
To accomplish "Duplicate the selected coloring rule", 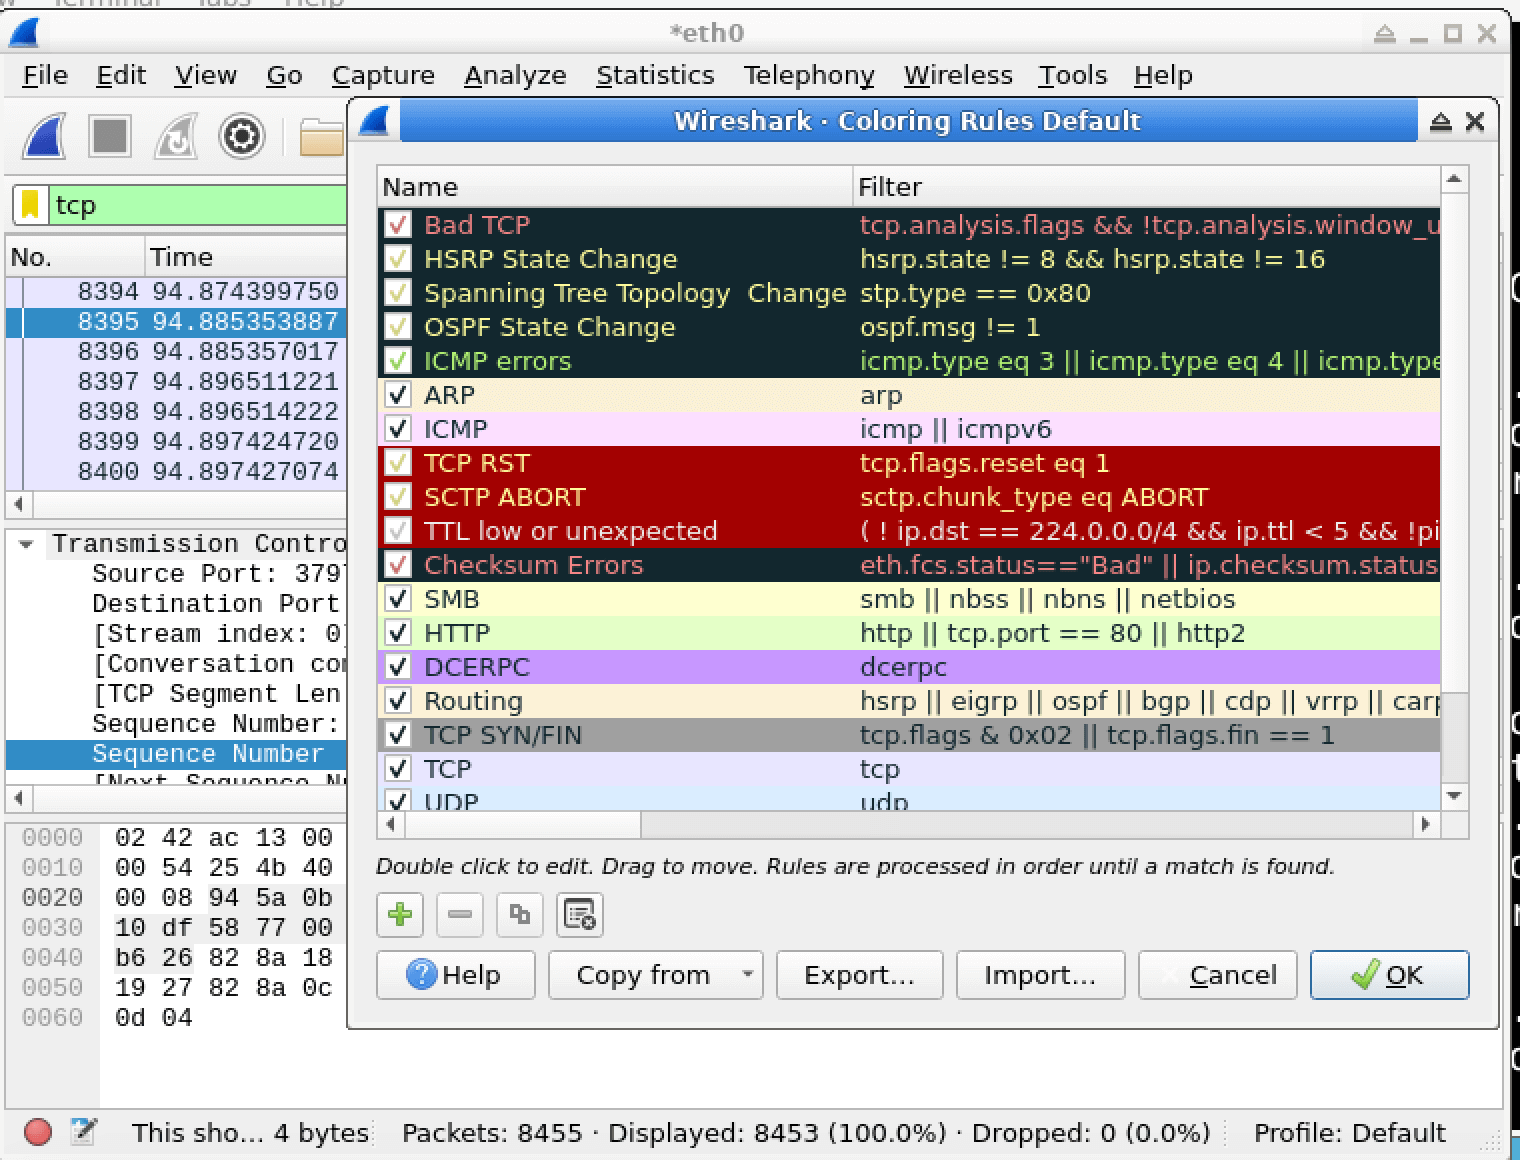I will pos(520,914).
